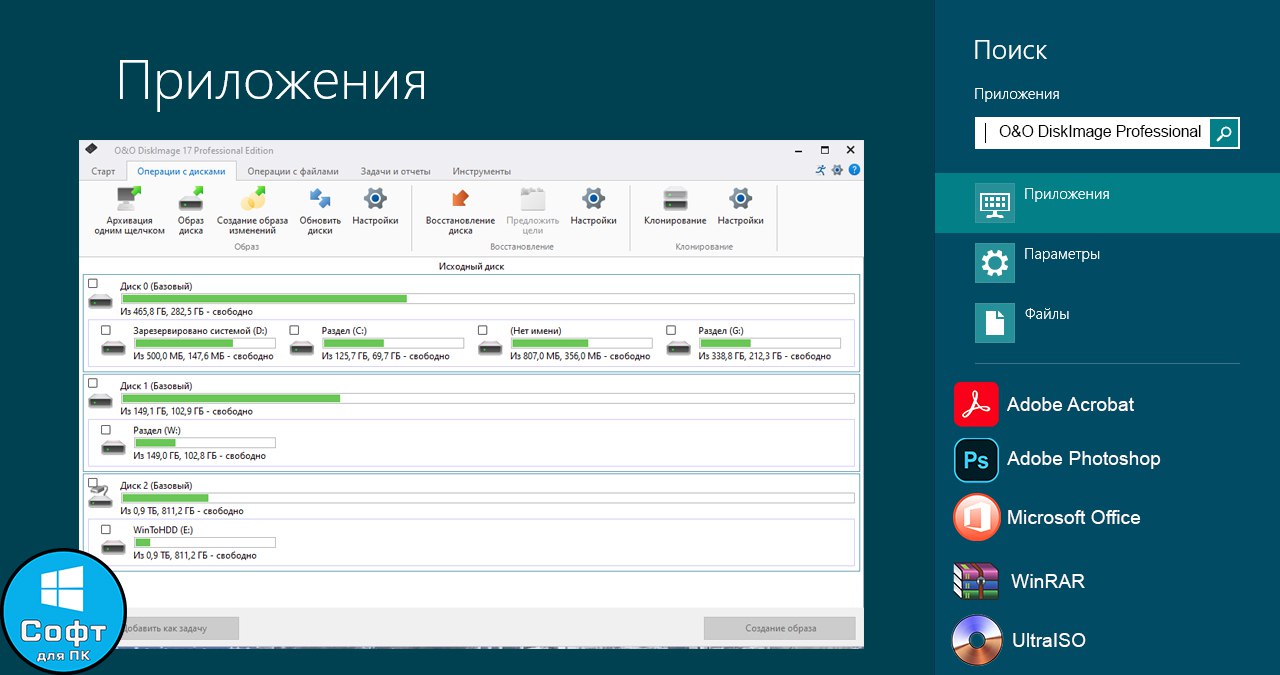Open Создание образа изменений tool
This screenshot has width=1280, height=675.
tap(253, 197)
